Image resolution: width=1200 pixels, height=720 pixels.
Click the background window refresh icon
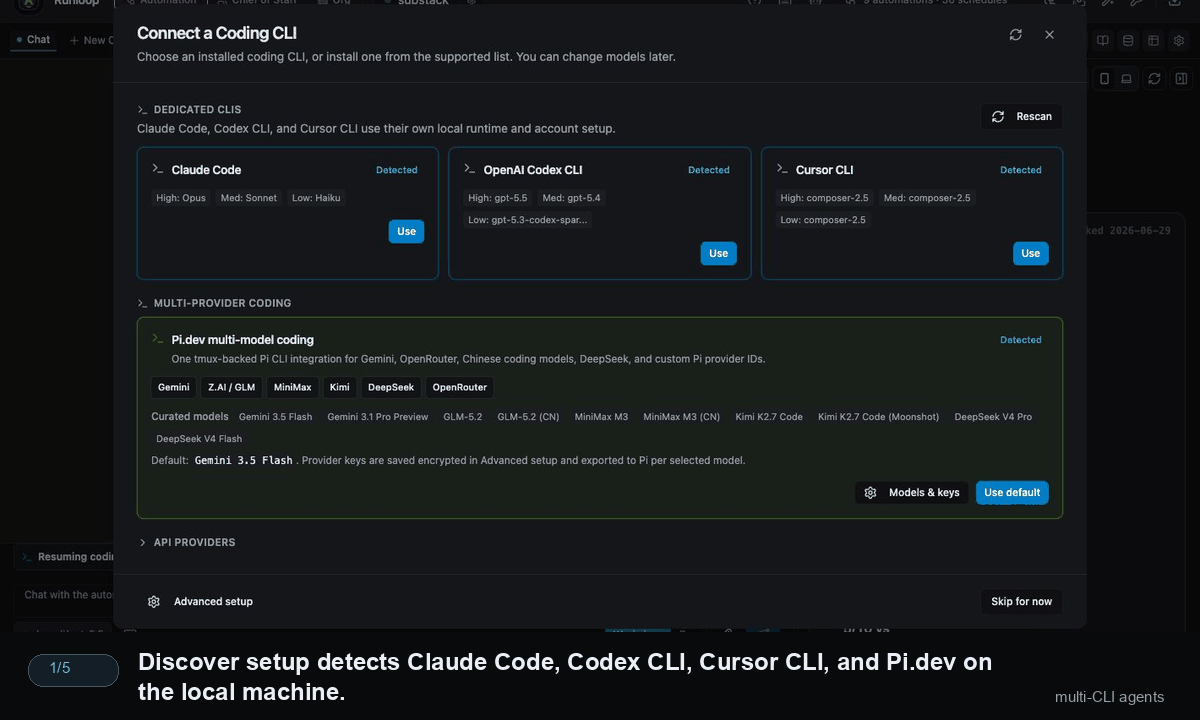(1154, 79)
